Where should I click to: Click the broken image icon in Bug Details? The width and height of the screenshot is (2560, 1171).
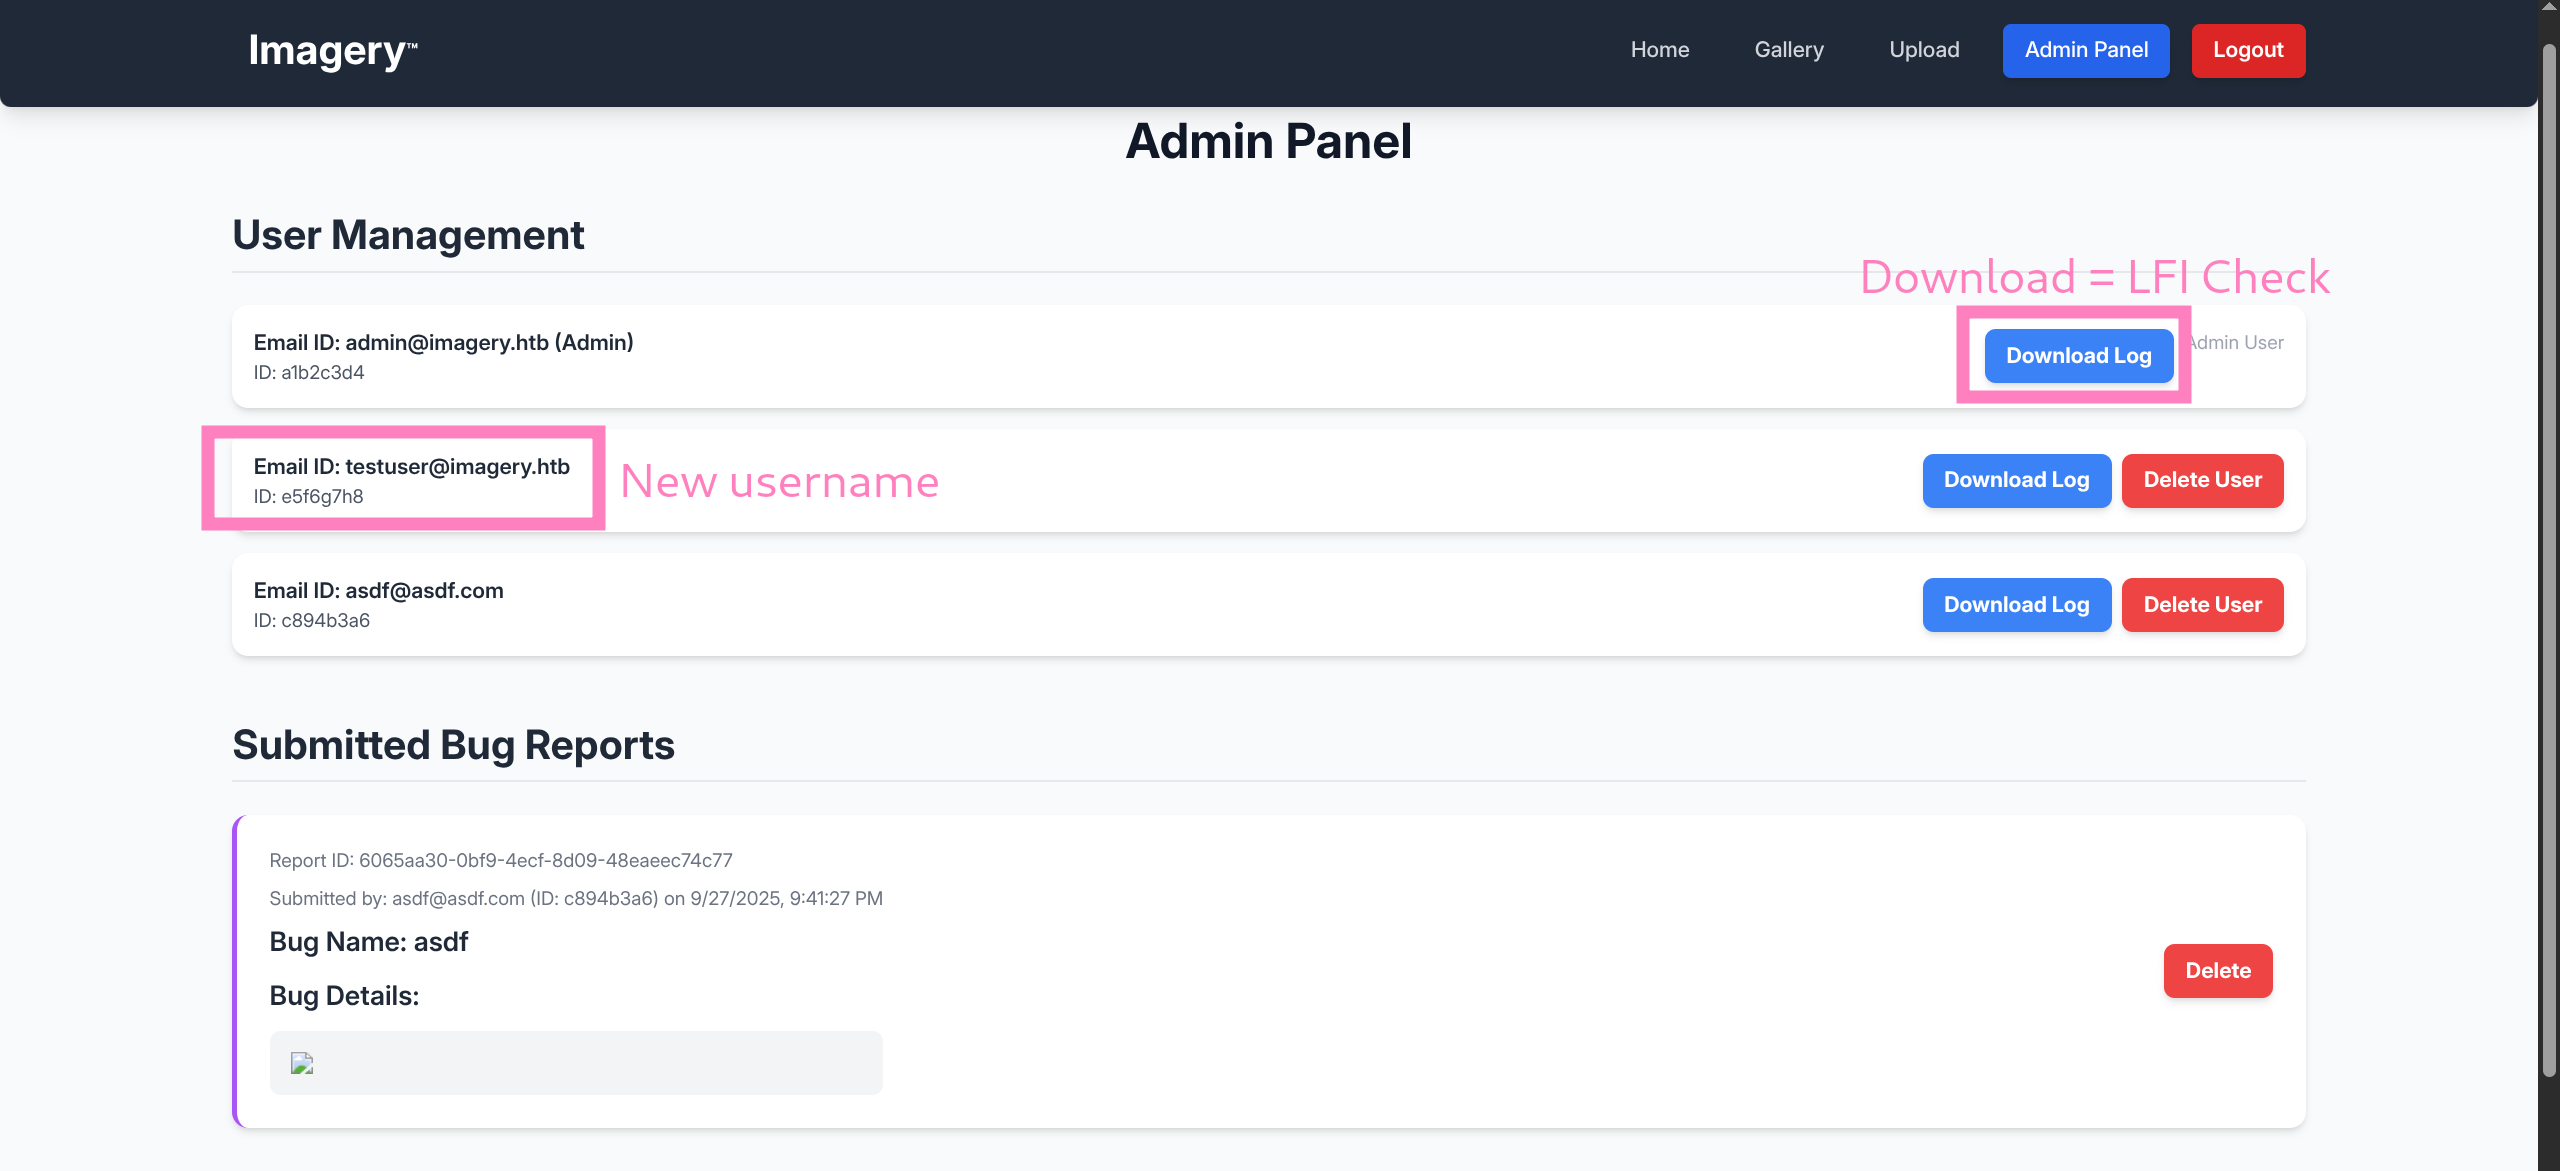[302, 1063]
